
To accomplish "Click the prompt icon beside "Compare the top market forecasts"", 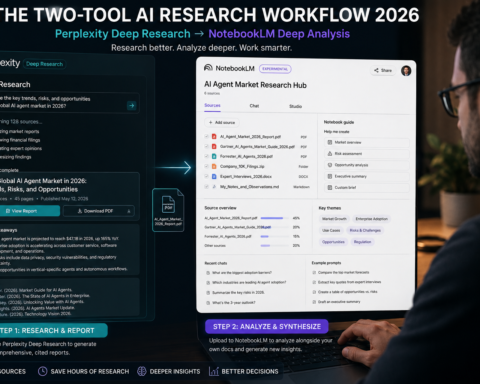I will tap(314, 272).
